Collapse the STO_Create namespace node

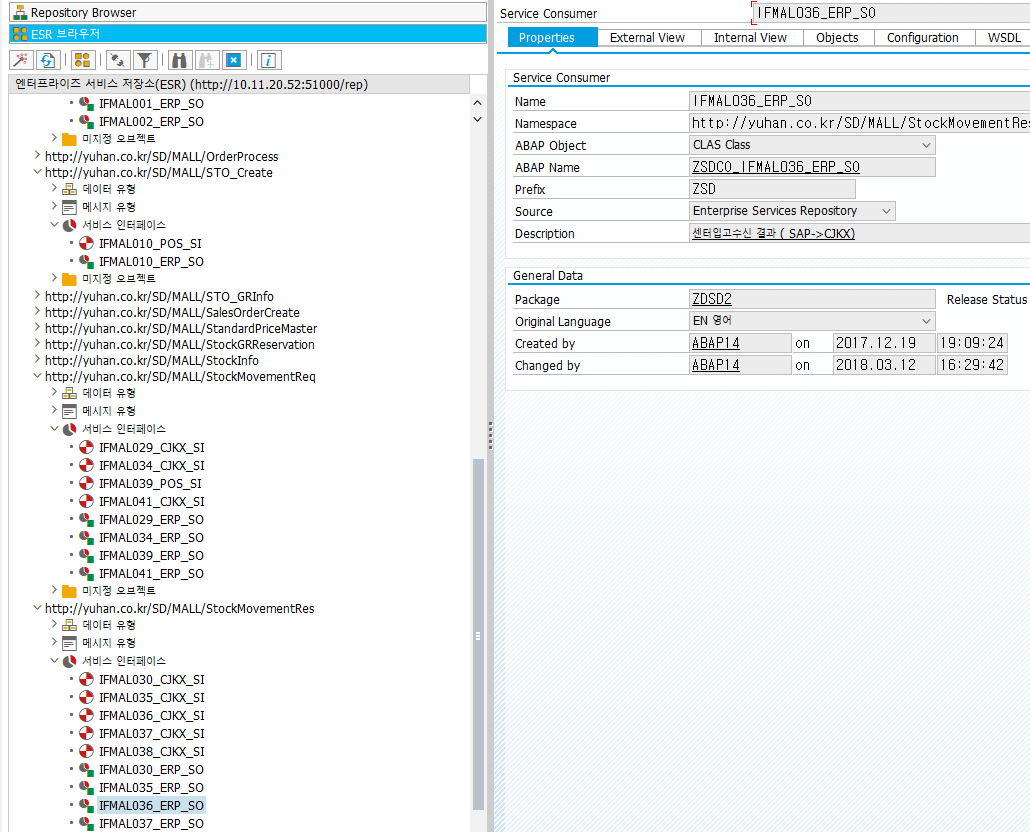point(37,172)
